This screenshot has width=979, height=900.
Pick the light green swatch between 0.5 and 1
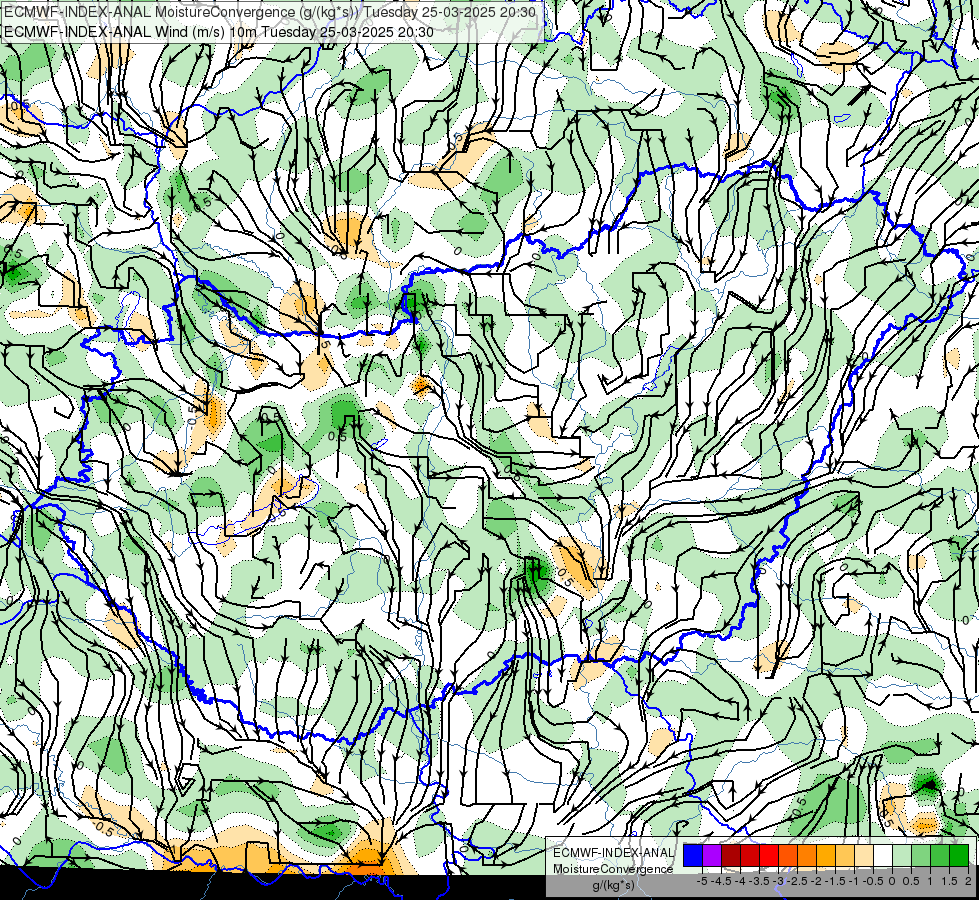[x=921, y=856]
